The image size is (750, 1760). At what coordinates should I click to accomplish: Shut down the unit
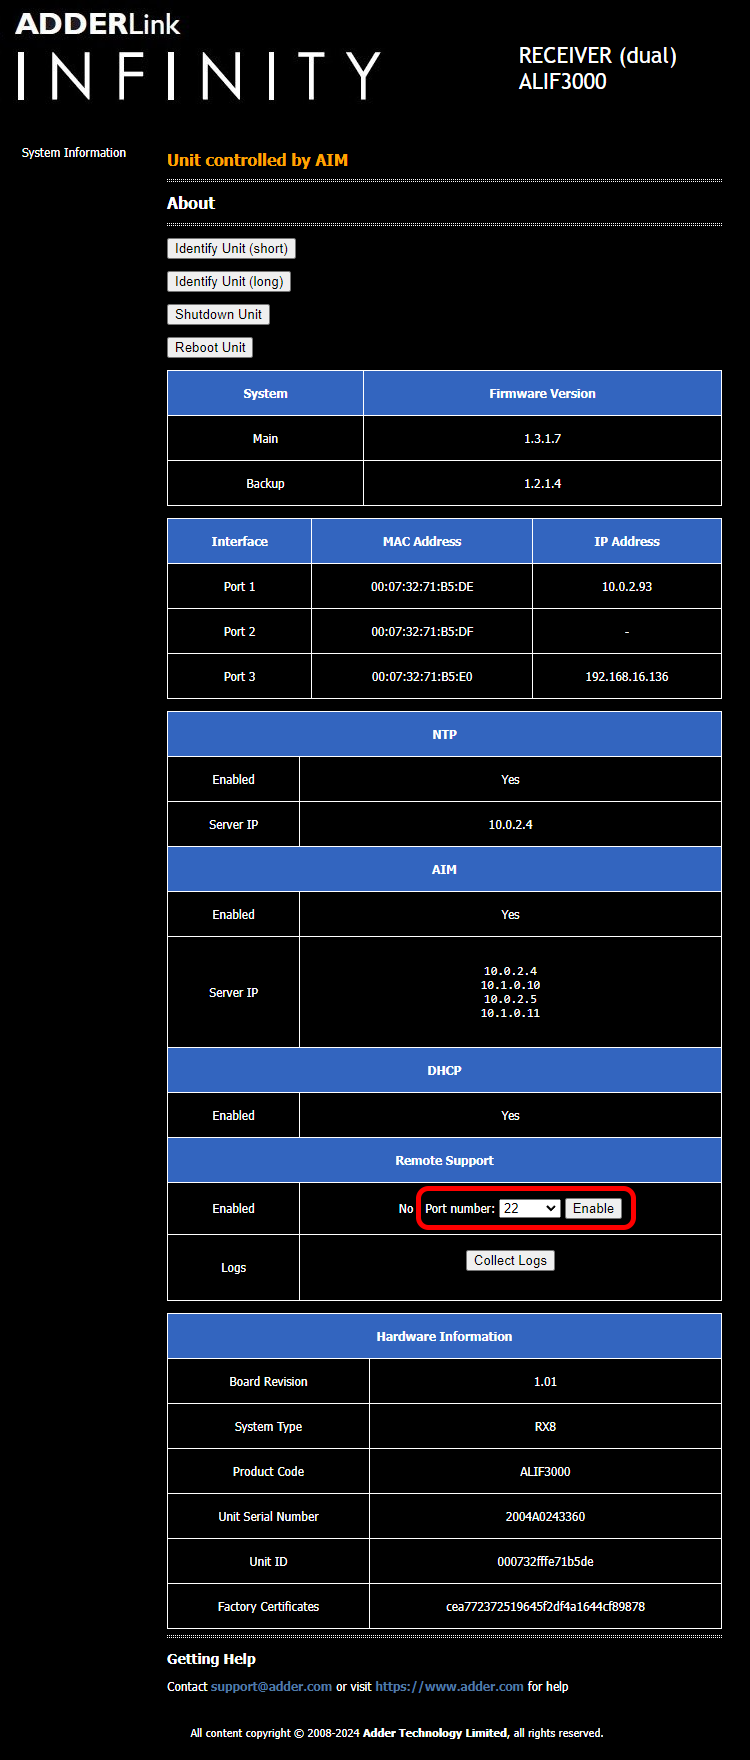(218, 314)
